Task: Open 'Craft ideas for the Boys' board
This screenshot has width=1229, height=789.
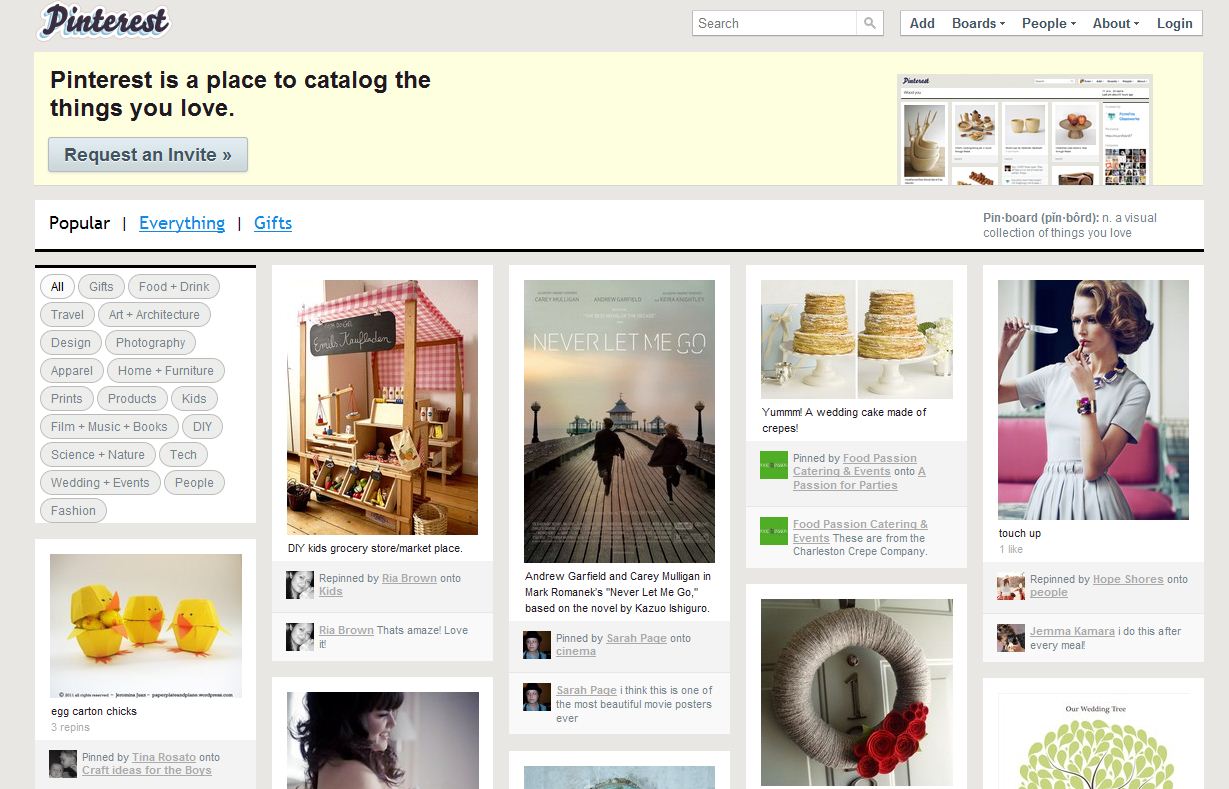Action: [x=147, y=771]
